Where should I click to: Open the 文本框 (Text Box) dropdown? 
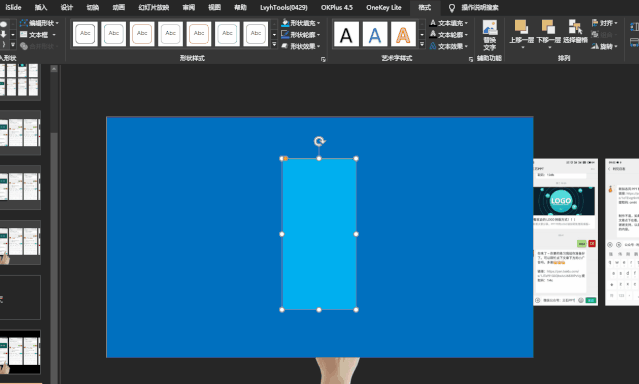(x=38, y=35)
